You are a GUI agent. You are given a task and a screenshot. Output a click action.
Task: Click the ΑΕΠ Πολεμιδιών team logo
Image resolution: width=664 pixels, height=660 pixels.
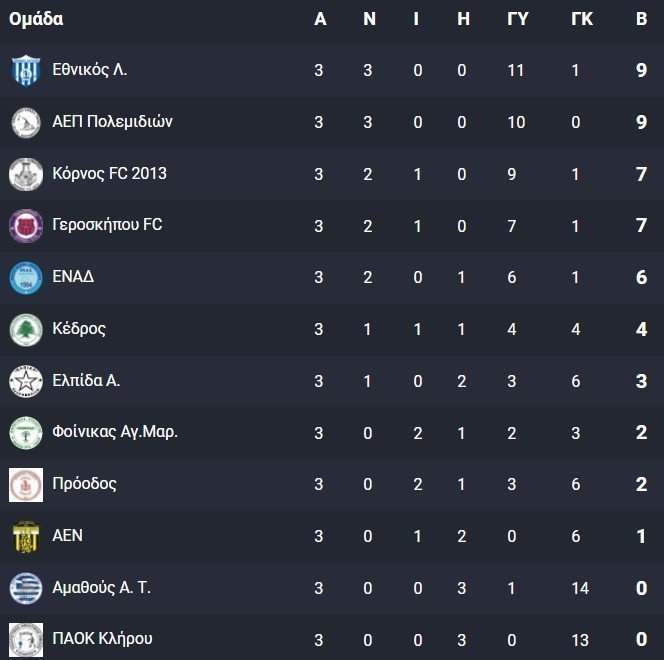coord(26,123)
